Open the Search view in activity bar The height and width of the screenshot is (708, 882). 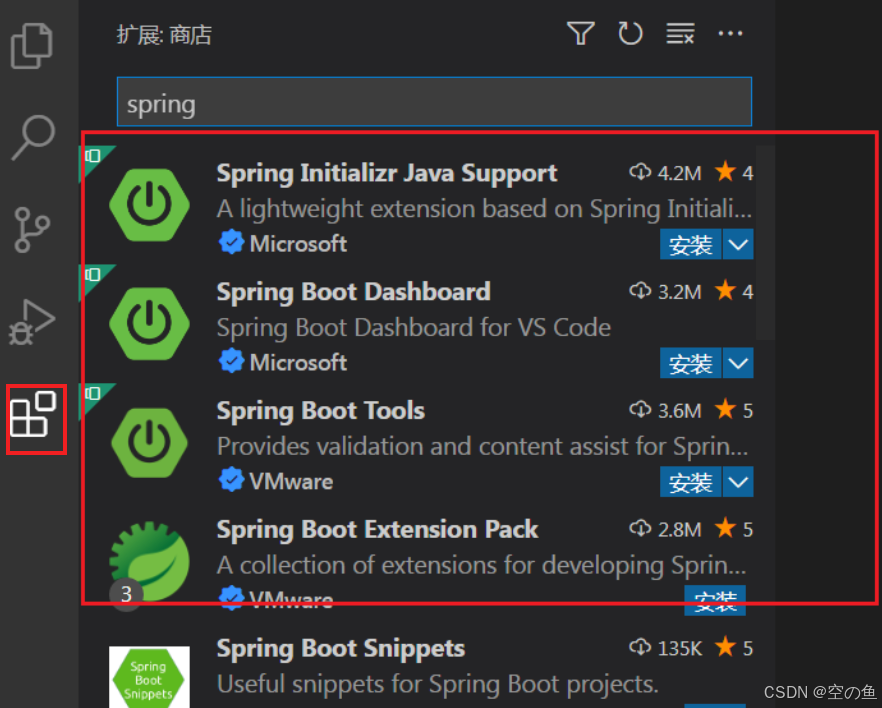point(33,138)
